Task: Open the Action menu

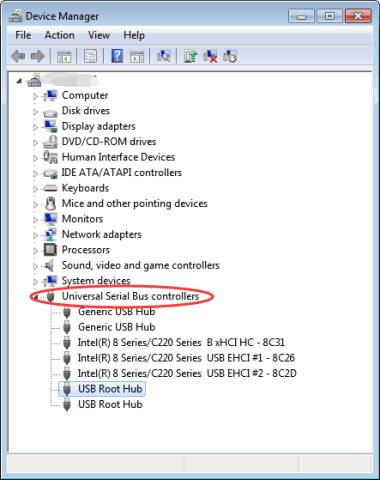Action: (60, 35)
